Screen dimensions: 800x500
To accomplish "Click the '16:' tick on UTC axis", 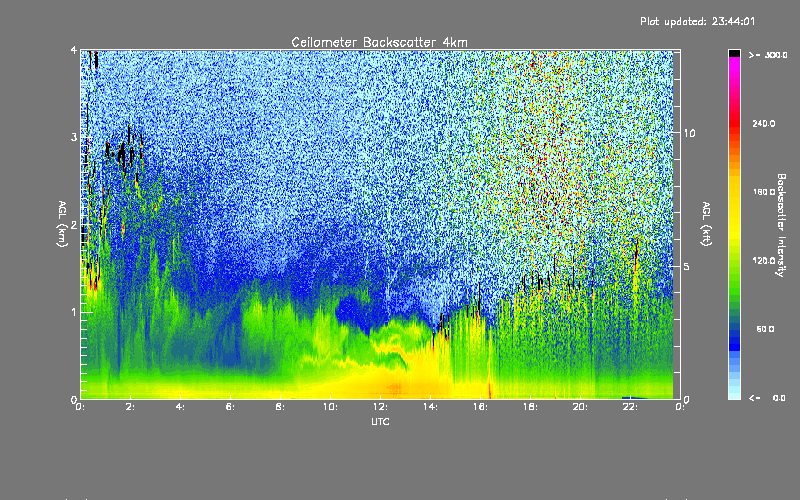I will click(480, 407).
